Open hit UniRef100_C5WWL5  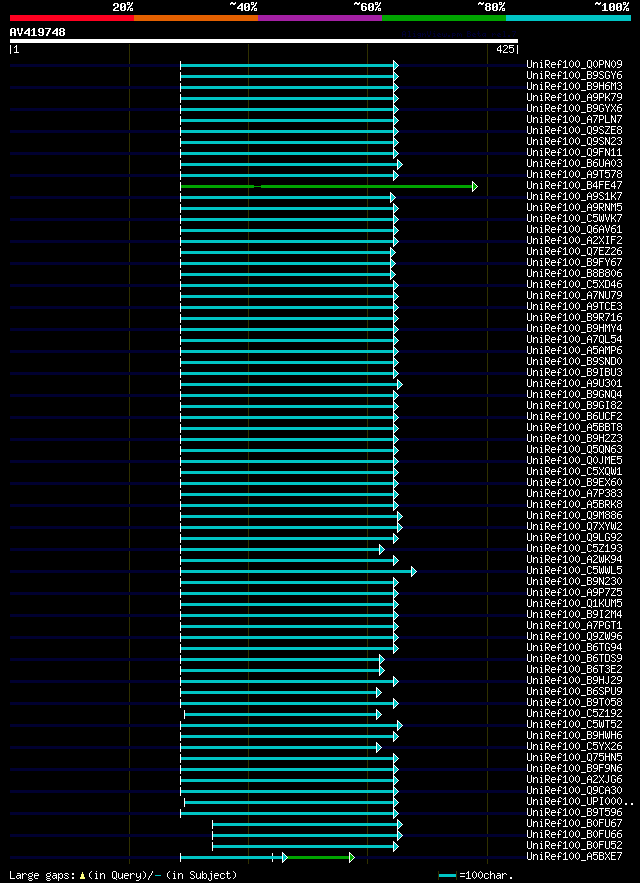point(575,571)
